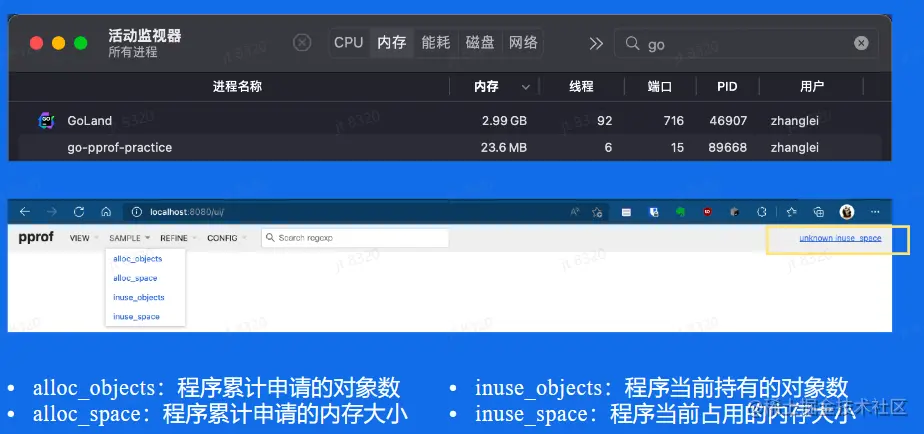Sort by the 端口 ports column header
This screenshot has width=924, height=434.
pyautogui.click(x=659, y=87)
